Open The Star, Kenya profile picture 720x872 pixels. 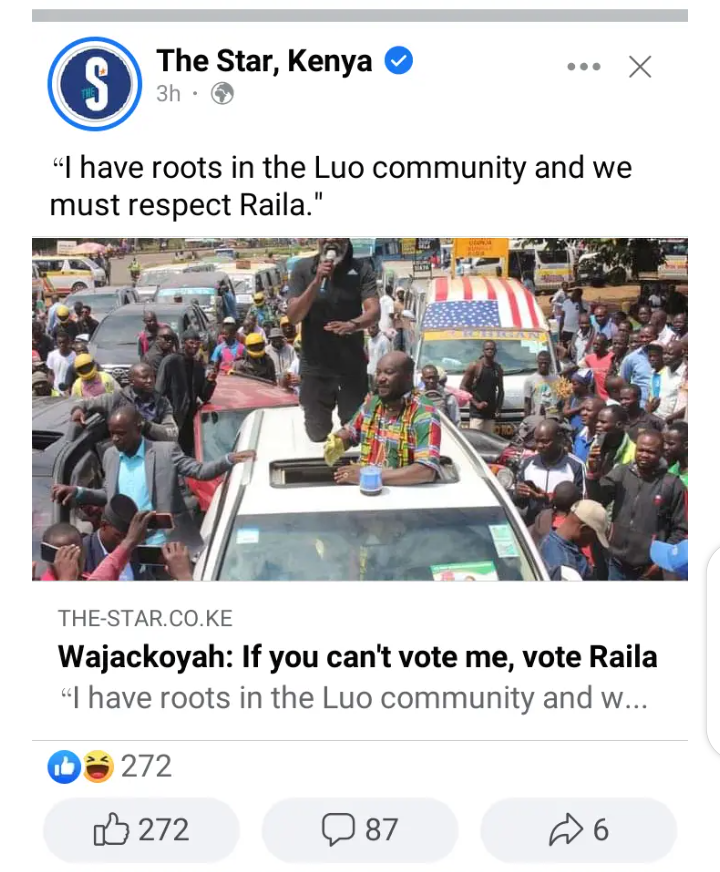95,84
